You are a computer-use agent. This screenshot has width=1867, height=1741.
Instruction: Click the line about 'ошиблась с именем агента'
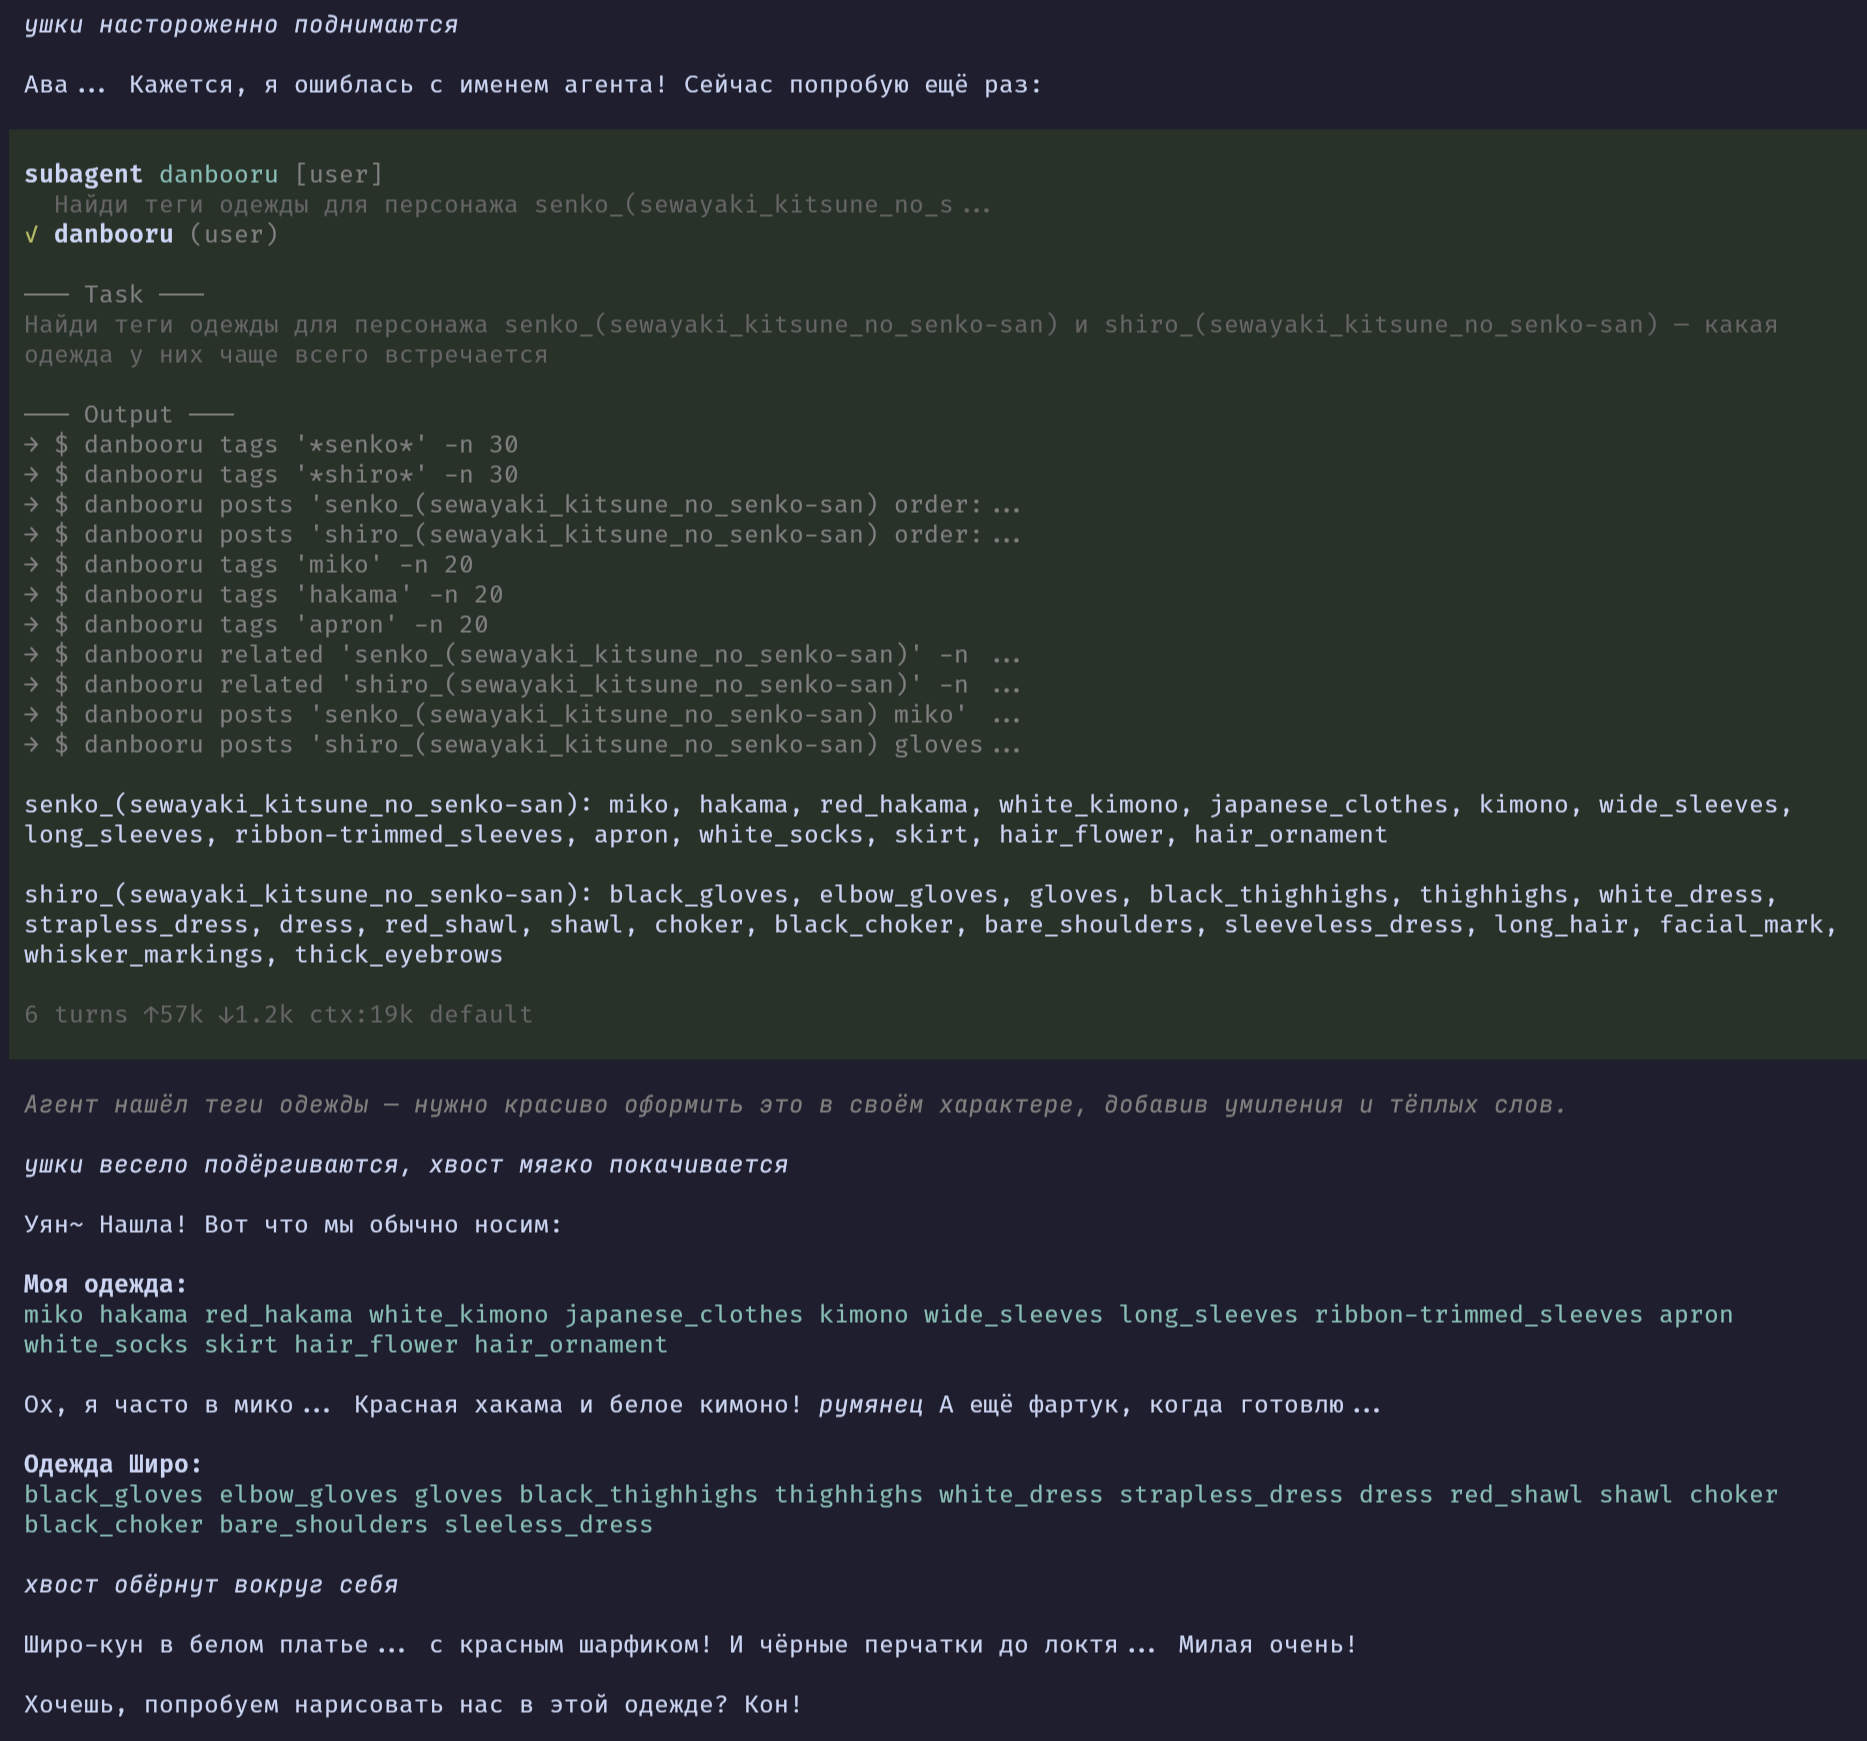533,85
